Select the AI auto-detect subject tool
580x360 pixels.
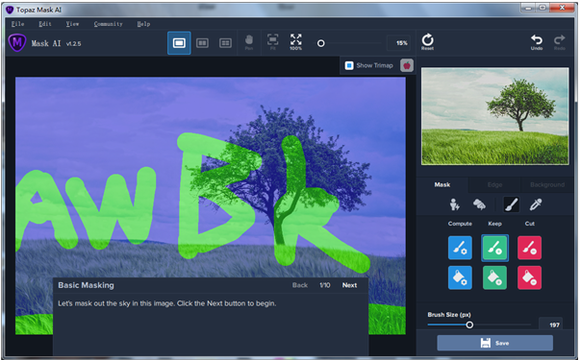coord(454,204)
